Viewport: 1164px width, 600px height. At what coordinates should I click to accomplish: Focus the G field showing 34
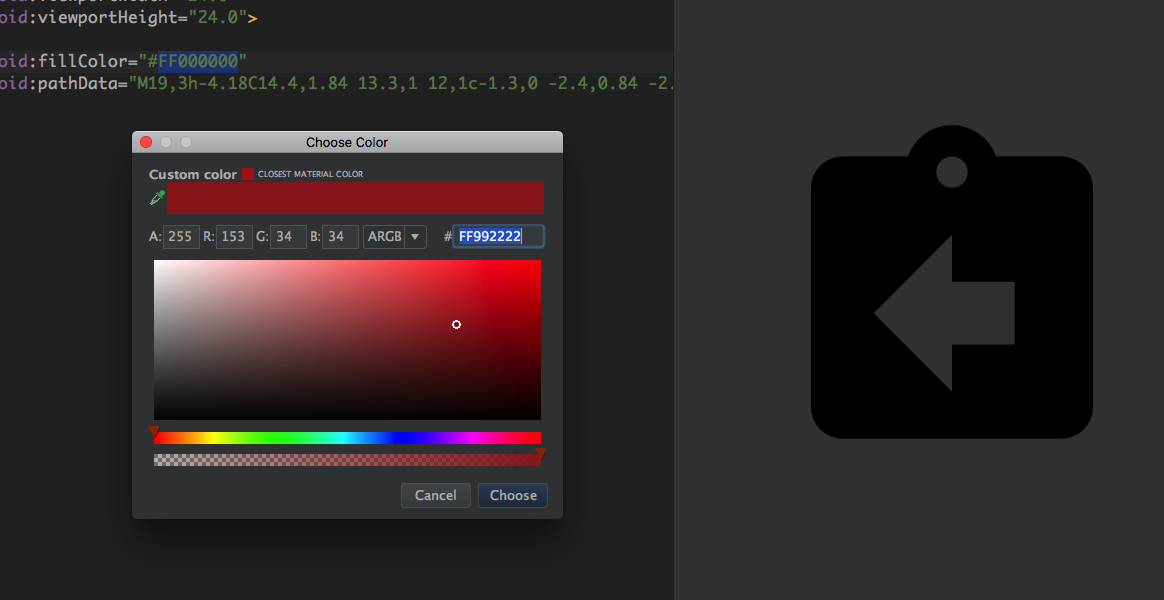(x=289, y=237)
